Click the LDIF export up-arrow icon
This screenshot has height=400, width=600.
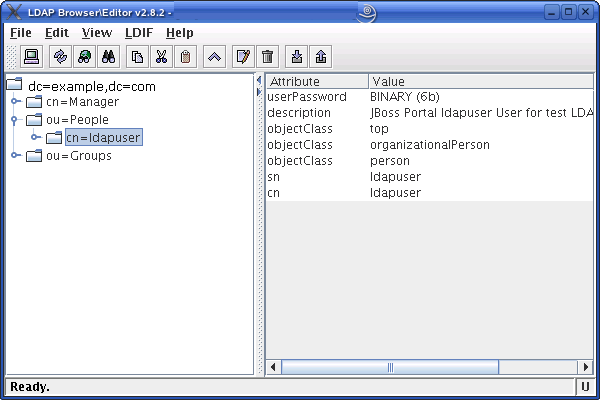[x=321, y=57]
